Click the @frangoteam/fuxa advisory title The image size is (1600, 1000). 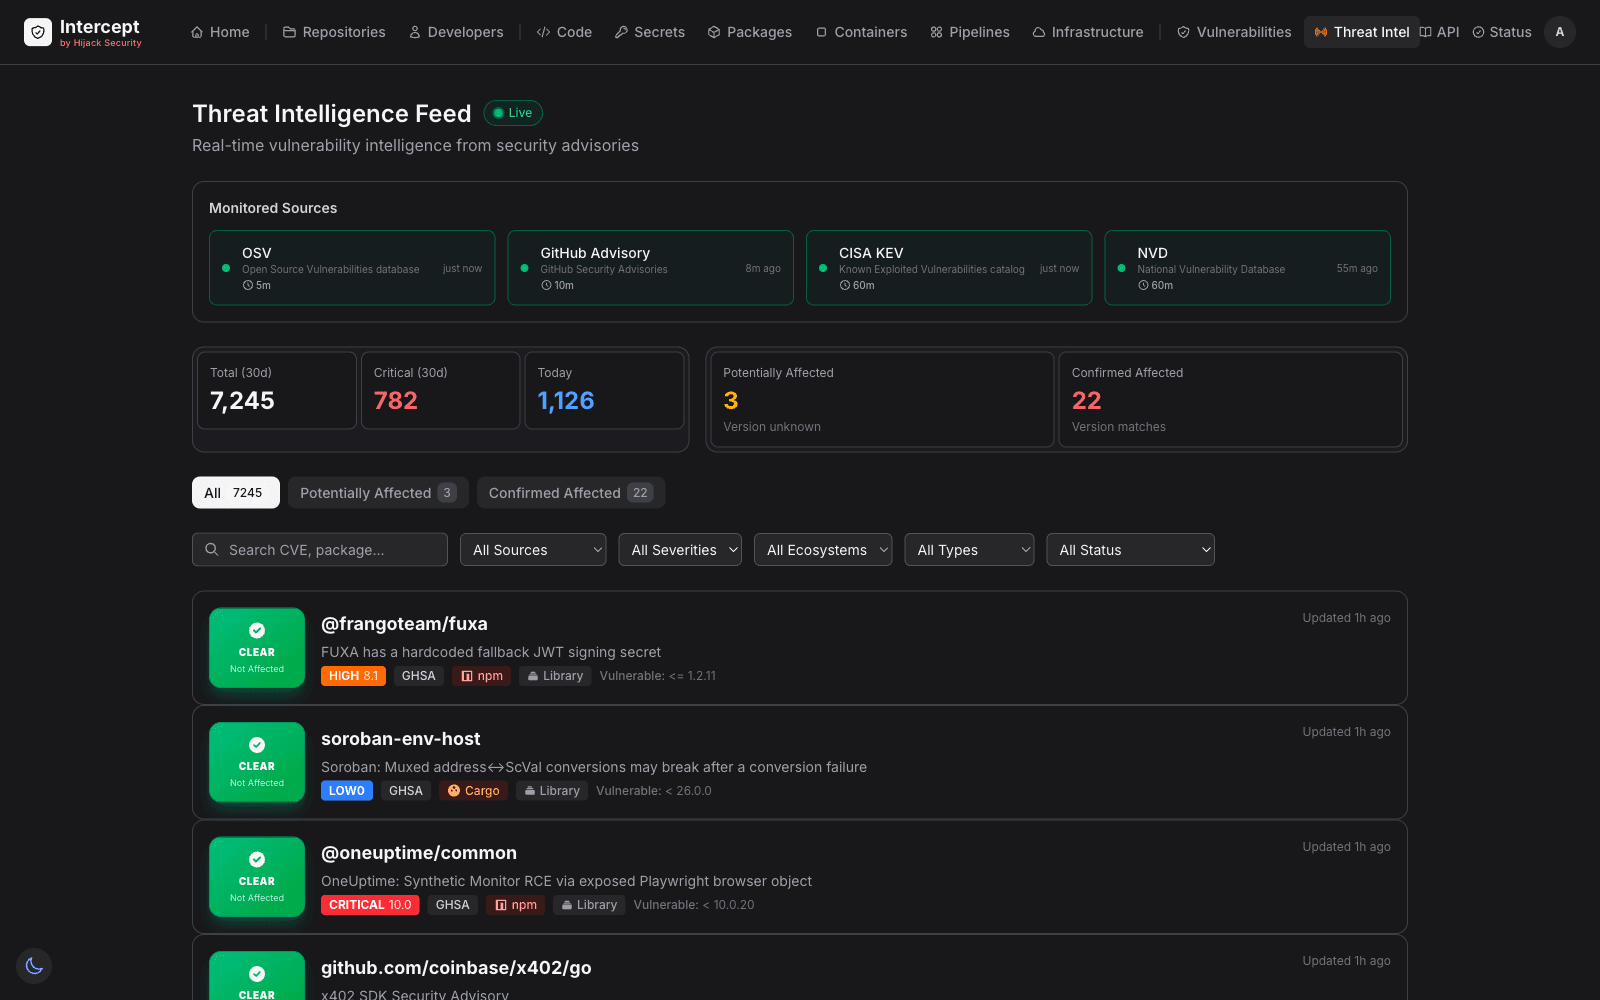(403, 623)
